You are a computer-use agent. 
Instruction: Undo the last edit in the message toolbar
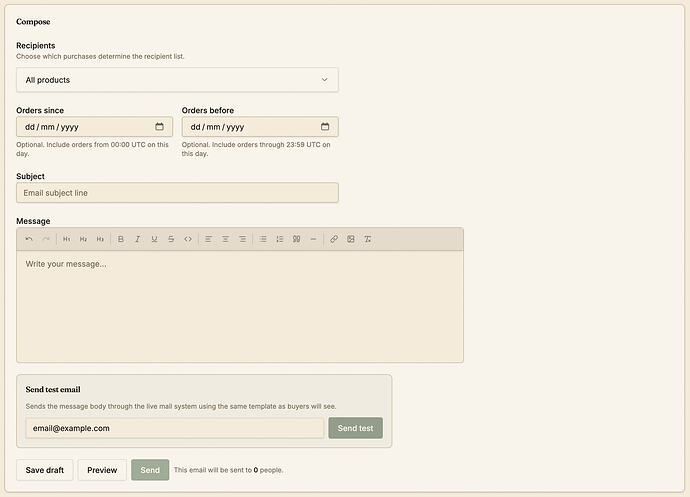coord(29,239)
